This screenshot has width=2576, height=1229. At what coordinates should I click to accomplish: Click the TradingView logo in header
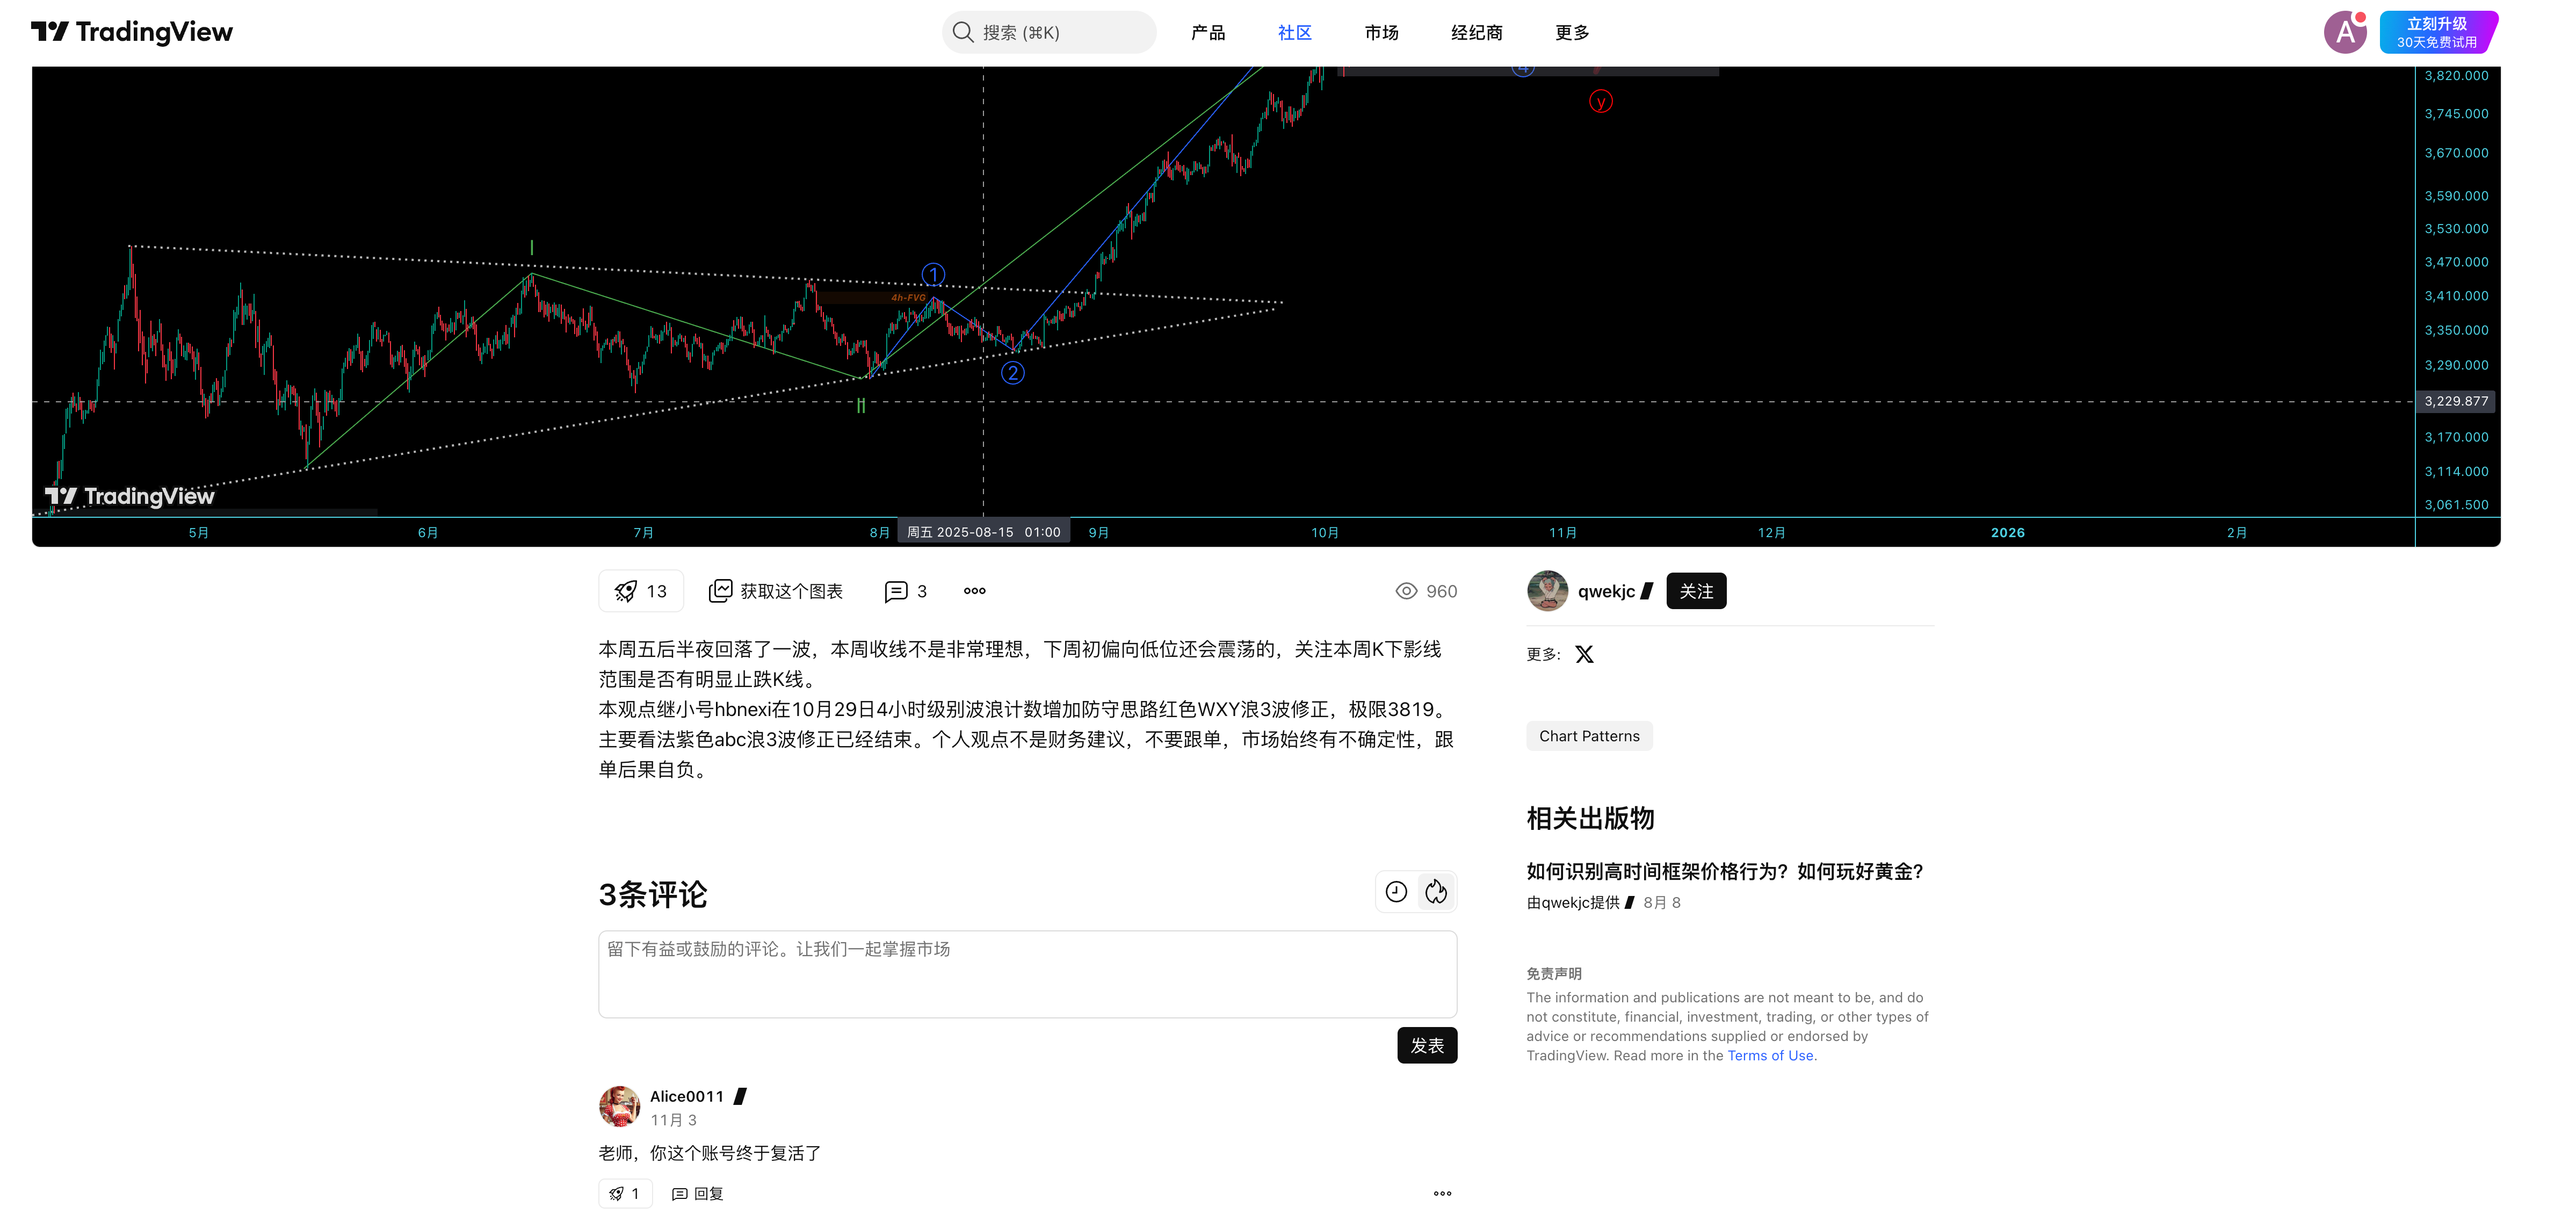tap(132, 32)
